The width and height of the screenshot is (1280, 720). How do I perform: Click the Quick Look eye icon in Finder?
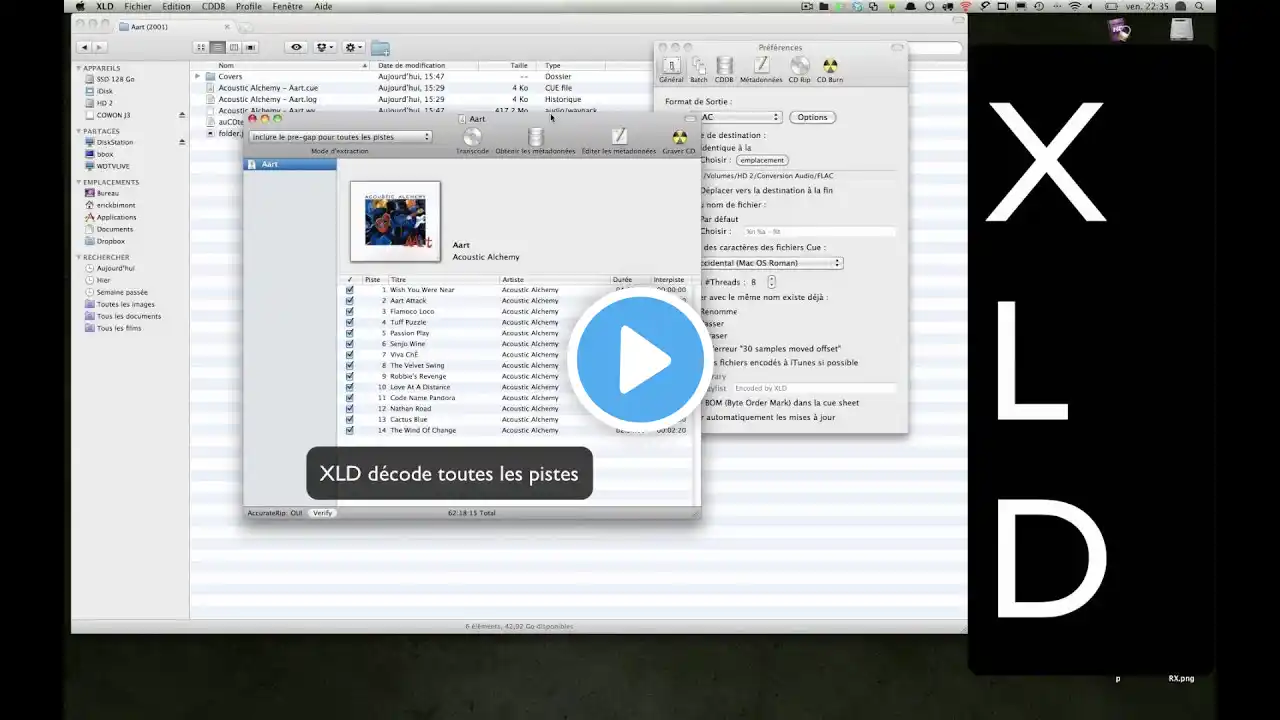[296, 47]
